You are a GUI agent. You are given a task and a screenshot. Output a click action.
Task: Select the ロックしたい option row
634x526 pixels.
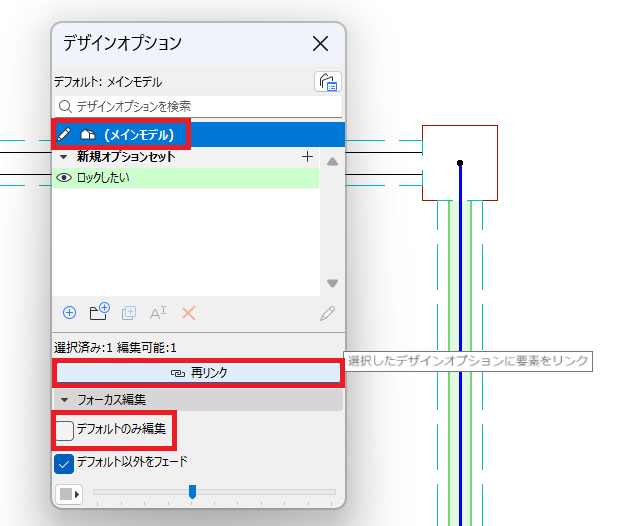tap(186, 178)
